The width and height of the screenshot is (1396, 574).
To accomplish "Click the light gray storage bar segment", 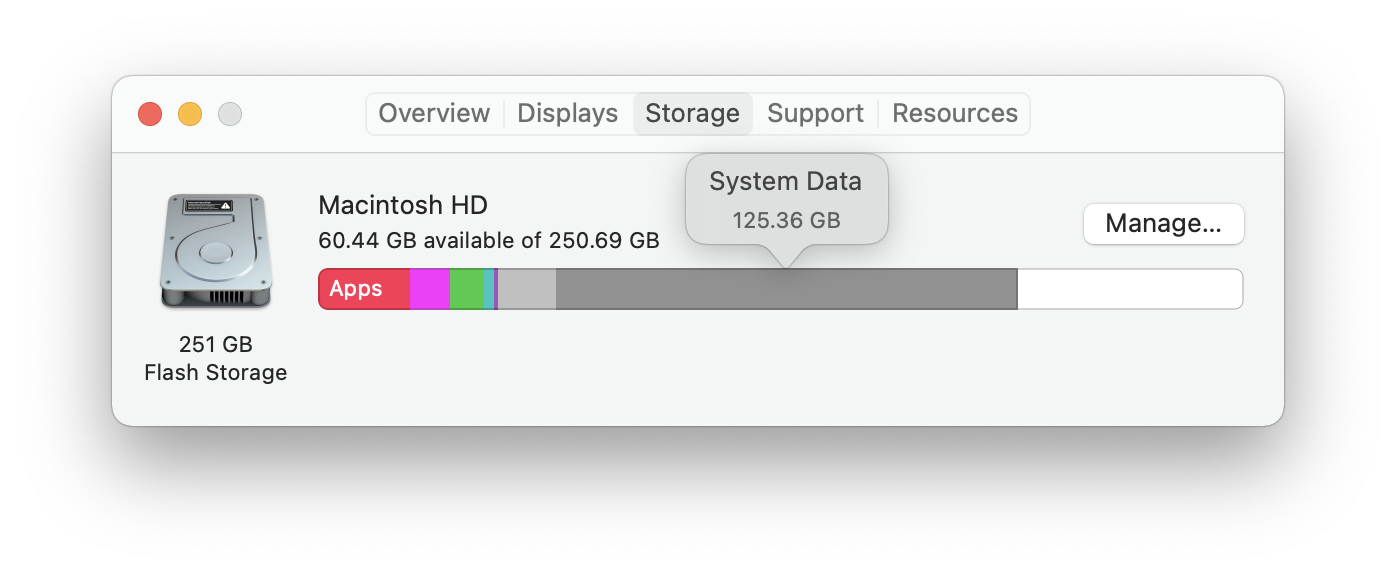I will 527,289.
